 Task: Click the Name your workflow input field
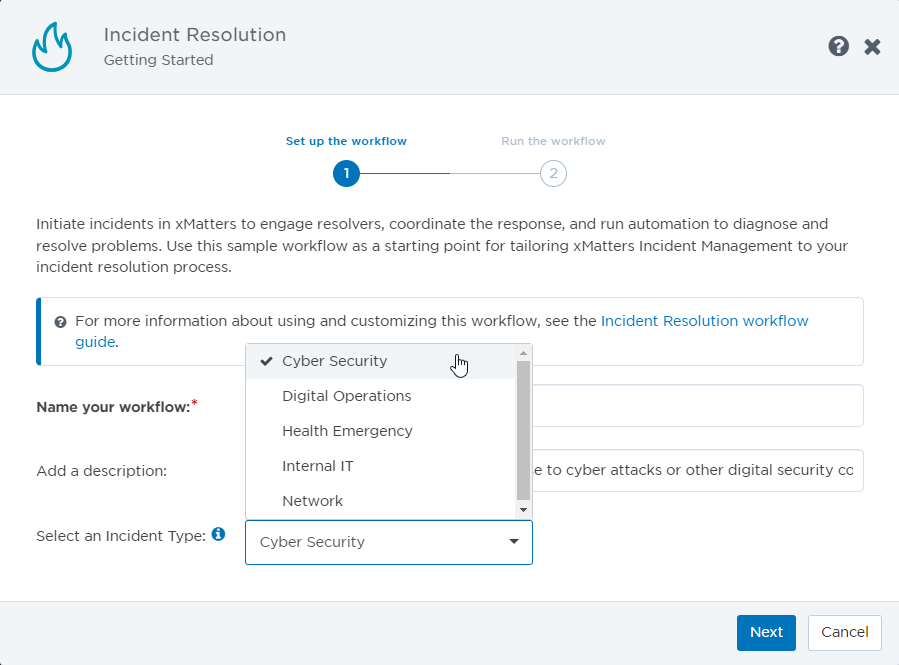point(697,406)
